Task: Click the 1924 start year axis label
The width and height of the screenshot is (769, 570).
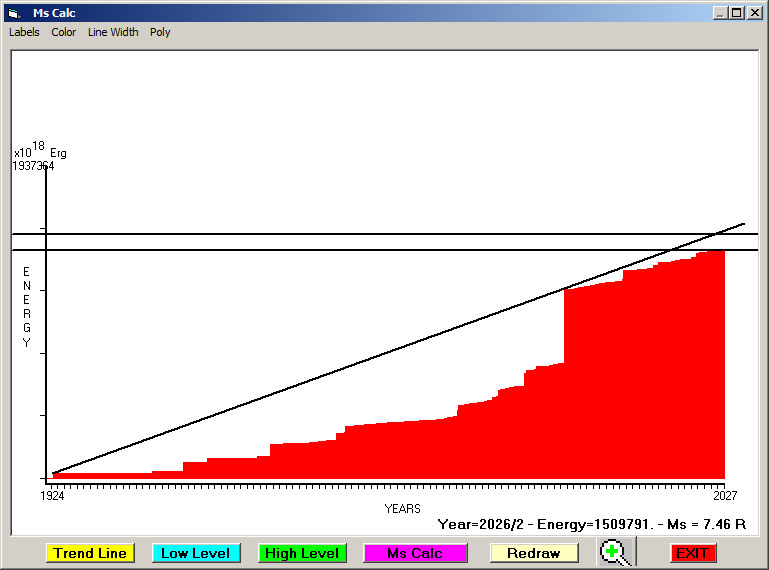Action: tap(52, 496)
